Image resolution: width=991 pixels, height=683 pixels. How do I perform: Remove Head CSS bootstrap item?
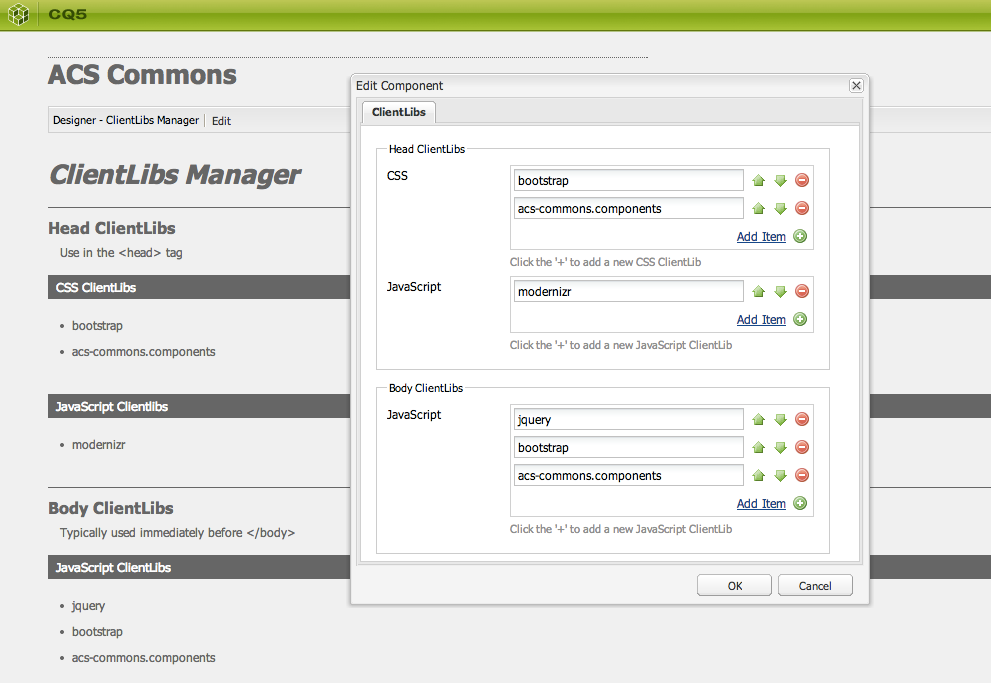pyautogui.click(x=802, y=181)
